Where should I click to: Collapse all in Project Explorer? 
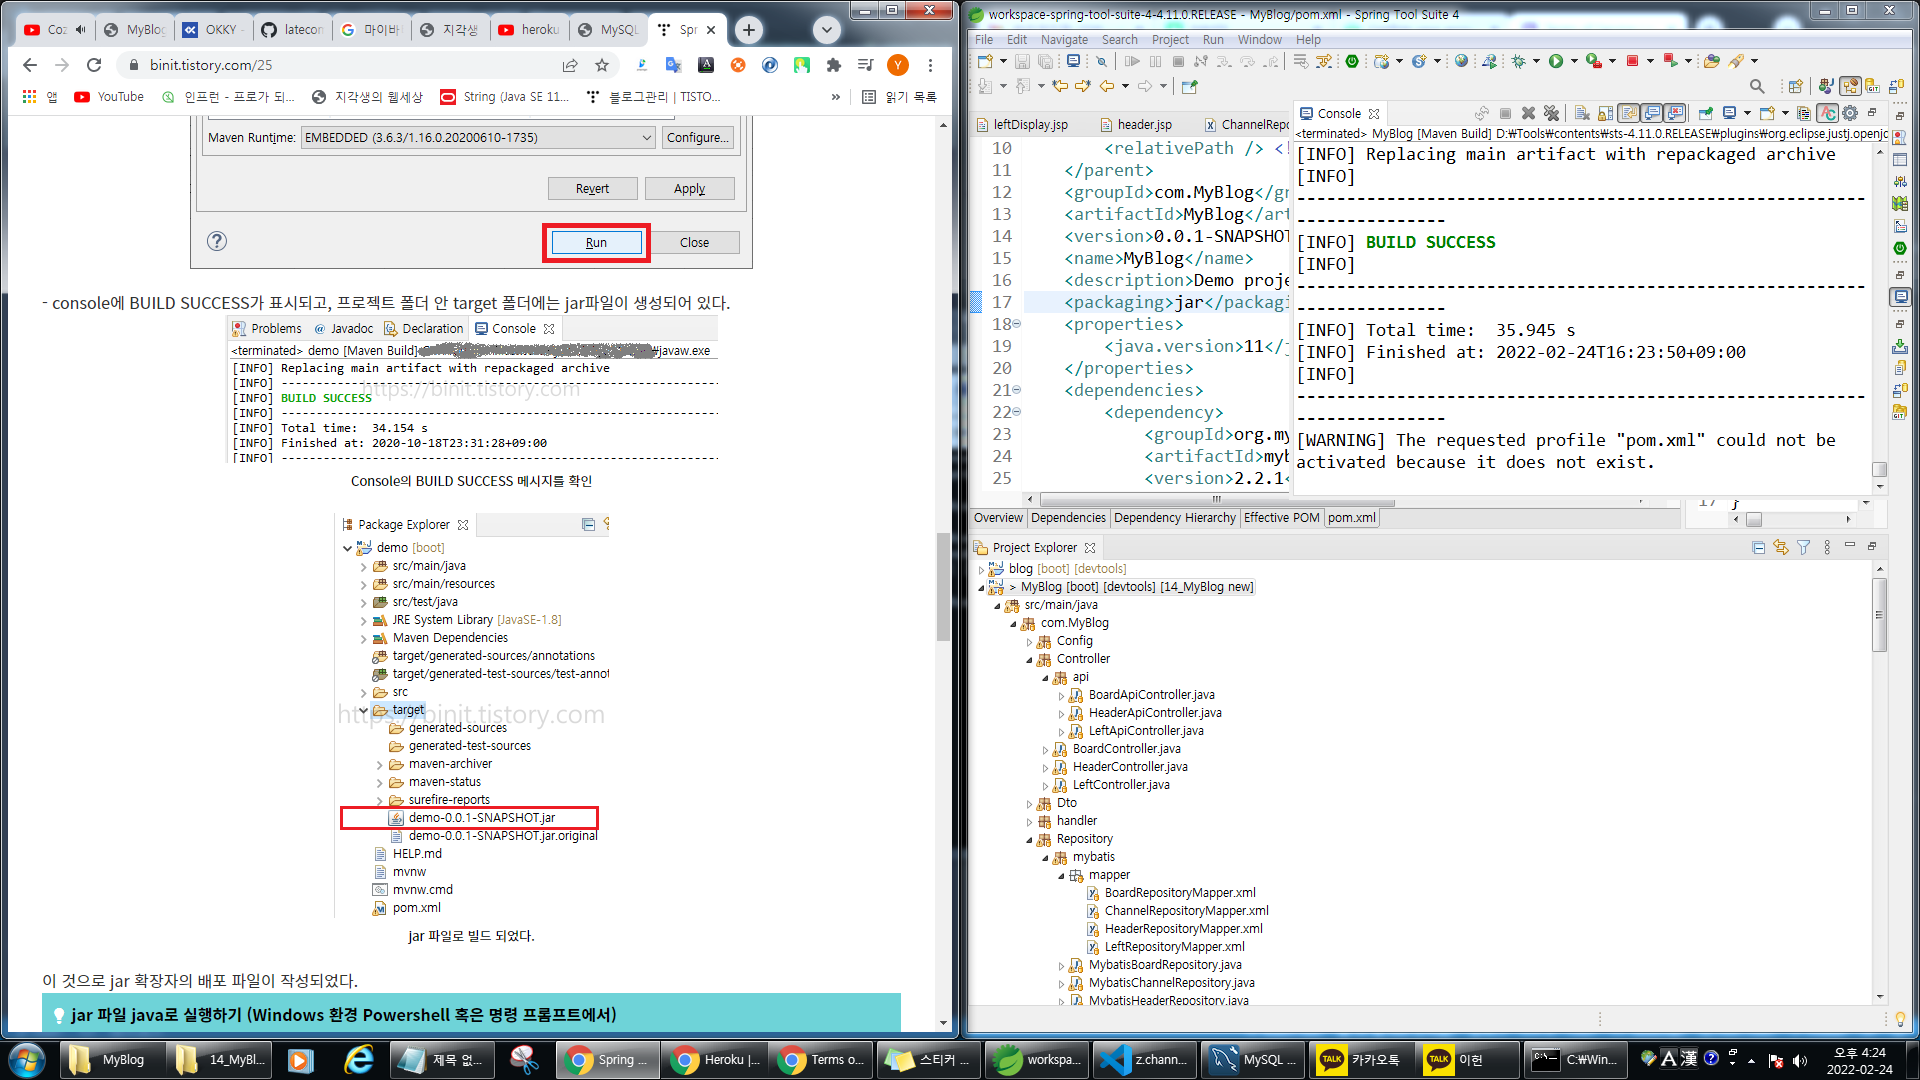pos(1759,548)
